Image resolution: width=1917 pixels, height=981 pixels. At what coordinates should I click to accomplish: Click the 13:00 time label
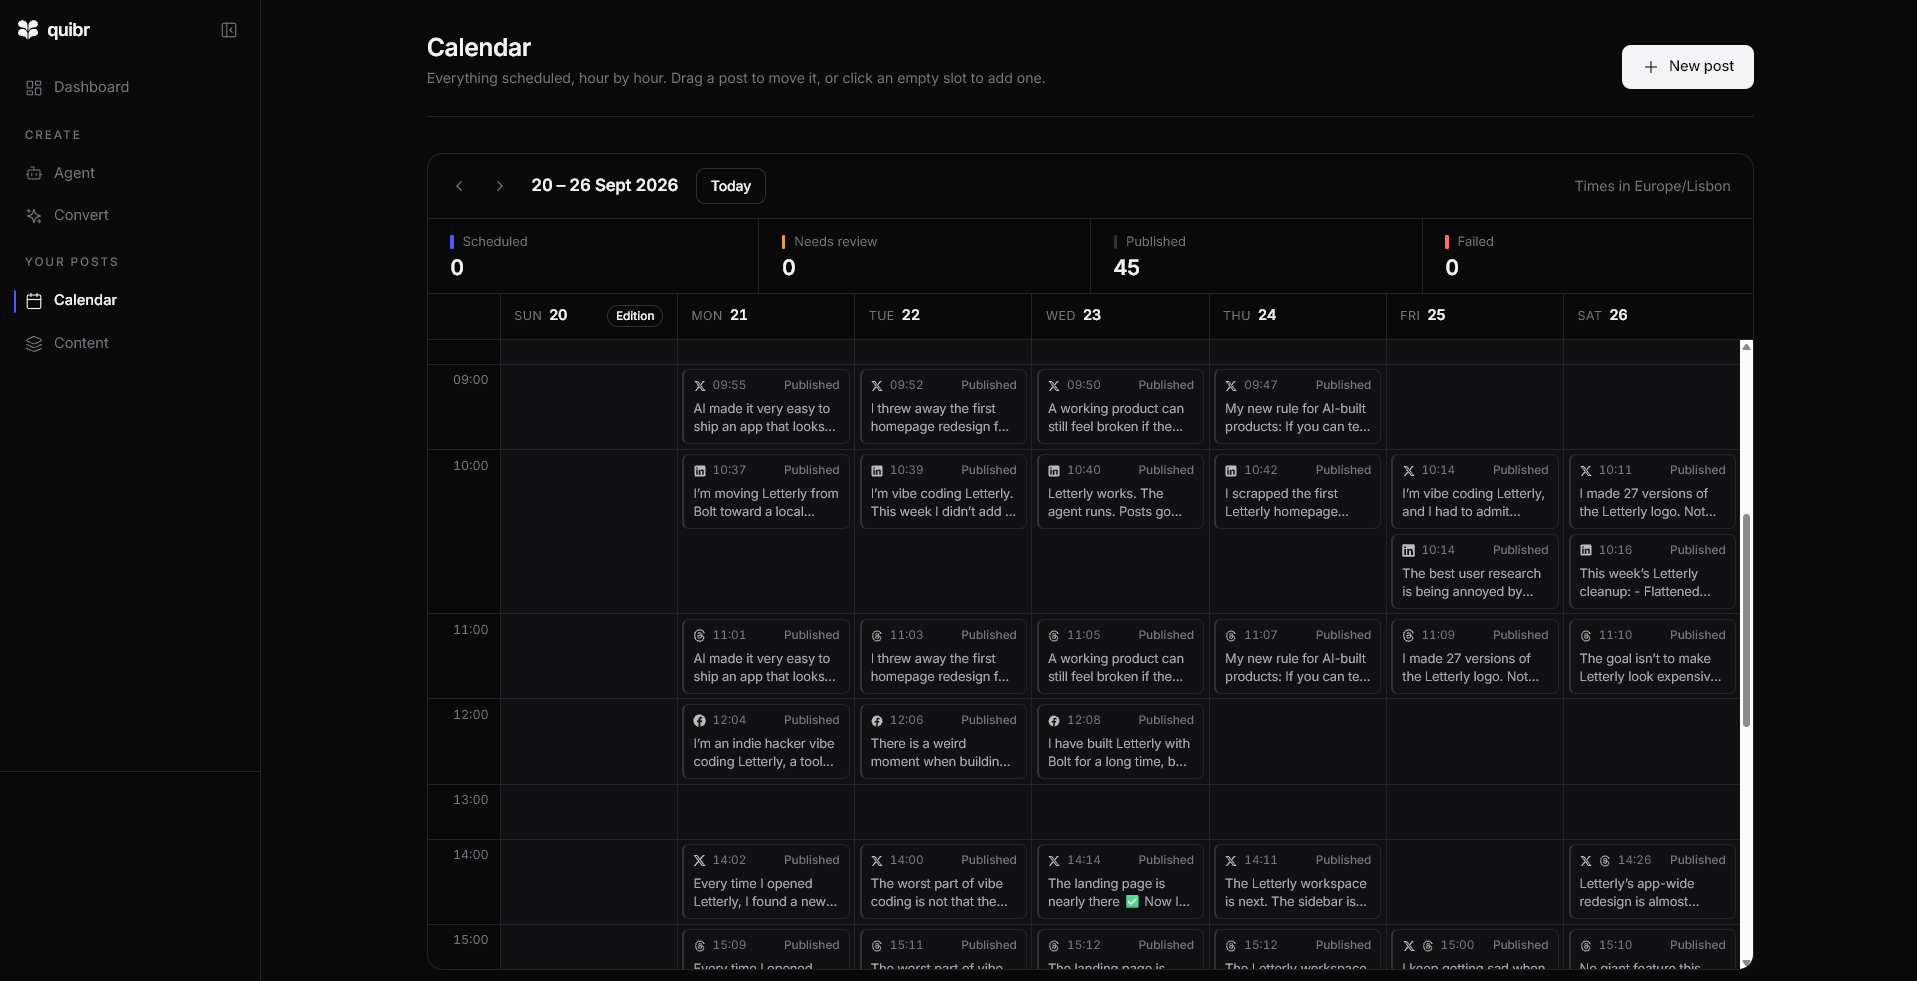coord(470,801)
